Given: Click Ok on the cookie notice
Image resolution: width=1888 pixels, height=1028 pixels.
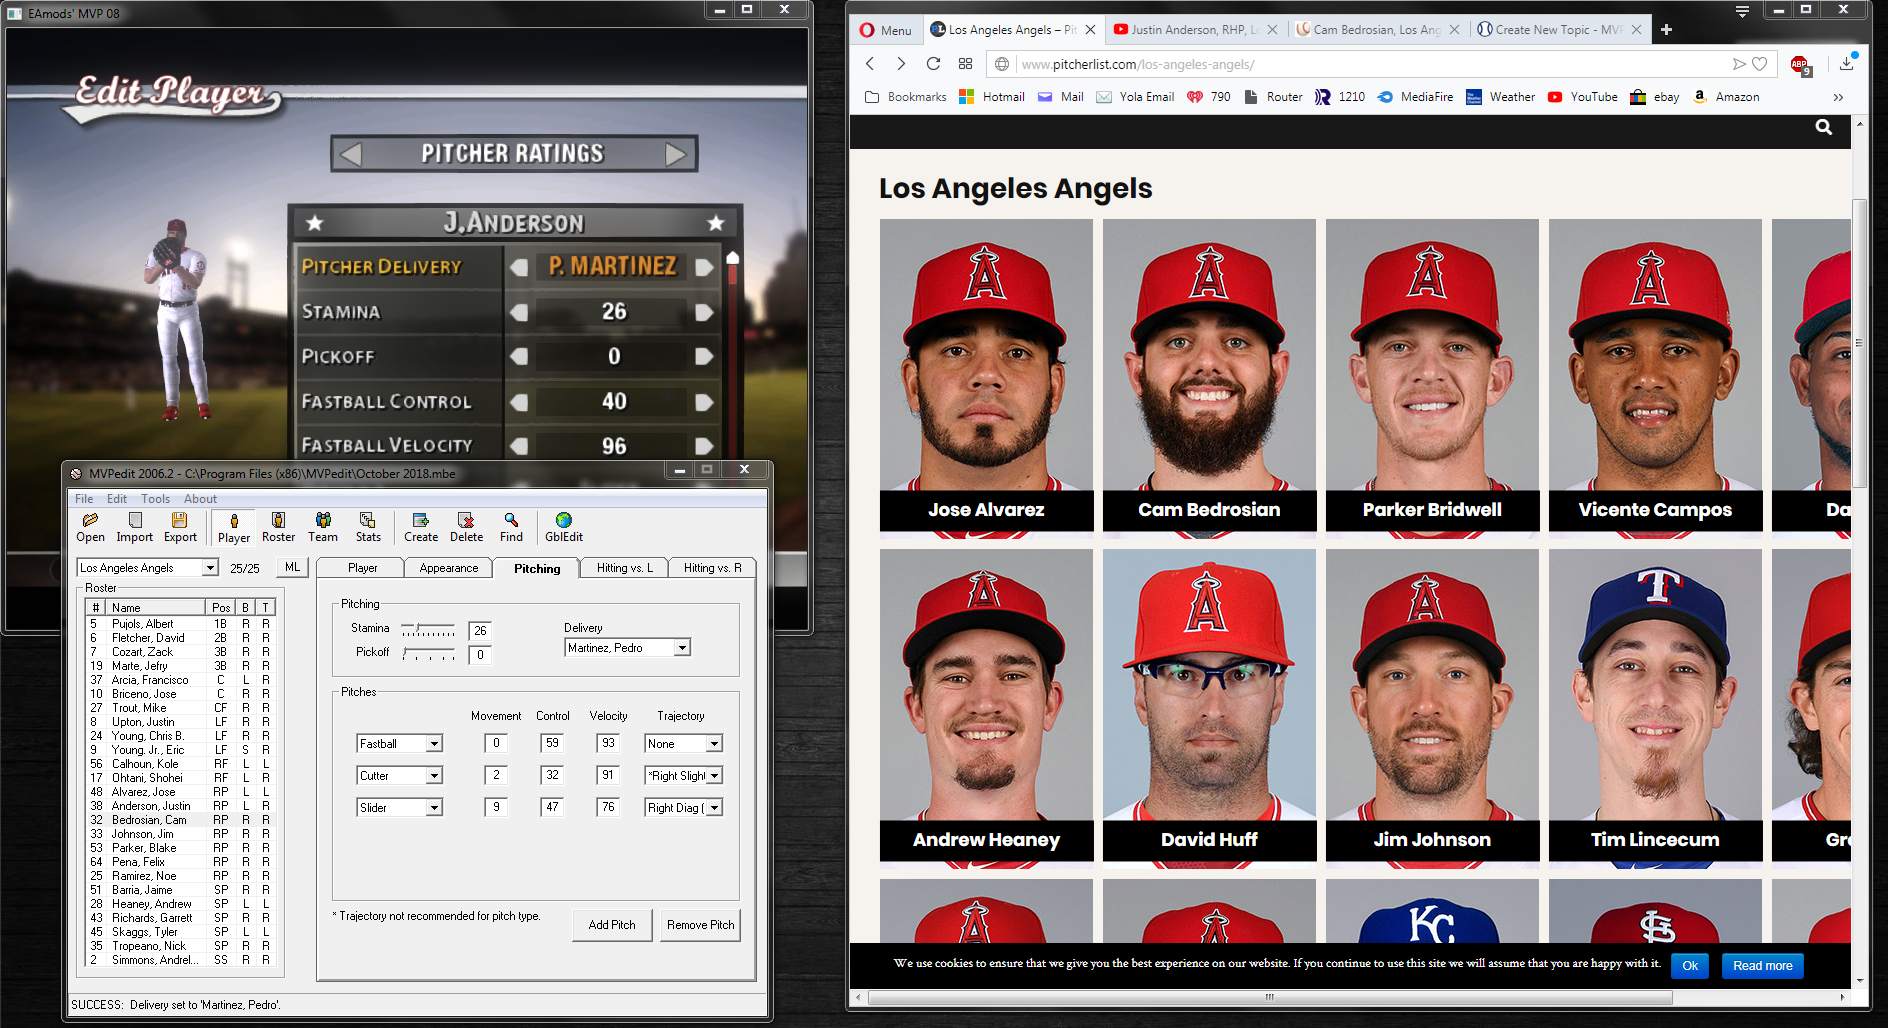Looking at the screenshot, I should [1690, 966].
